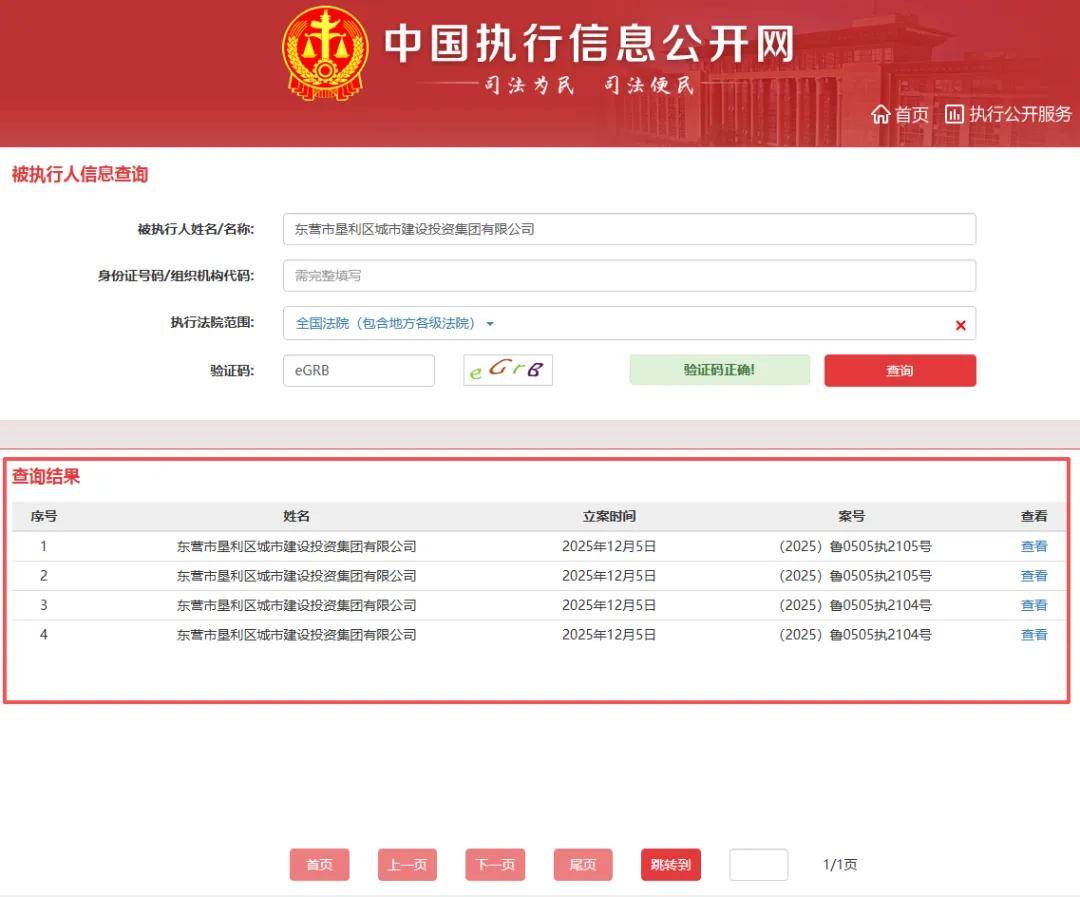The height and width of the screenshot is (897, 1080).
Task: Click the 首页 first page pagination button
Action: (319, 864)
